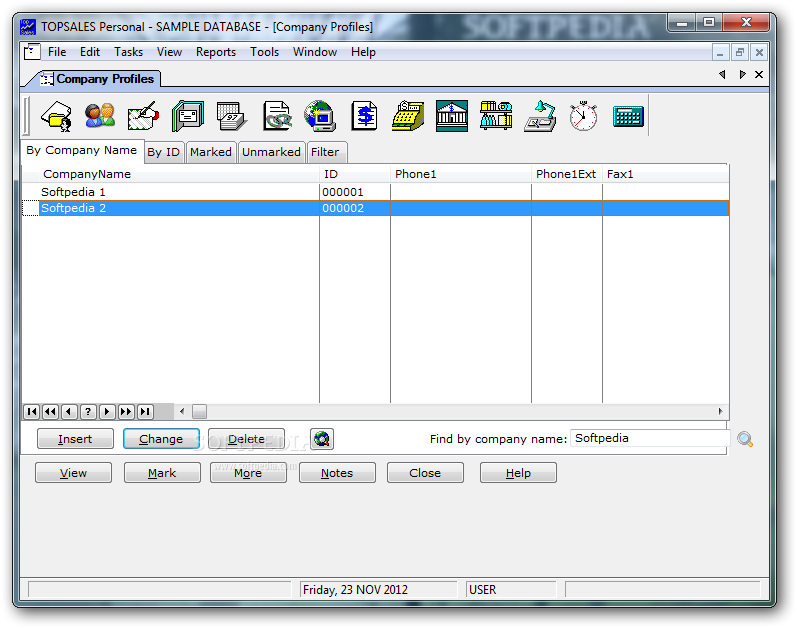Select the Softpedia 2 row
Viewport: 797px width, 628px height.
pyautogui.click(x=375, y=208)
